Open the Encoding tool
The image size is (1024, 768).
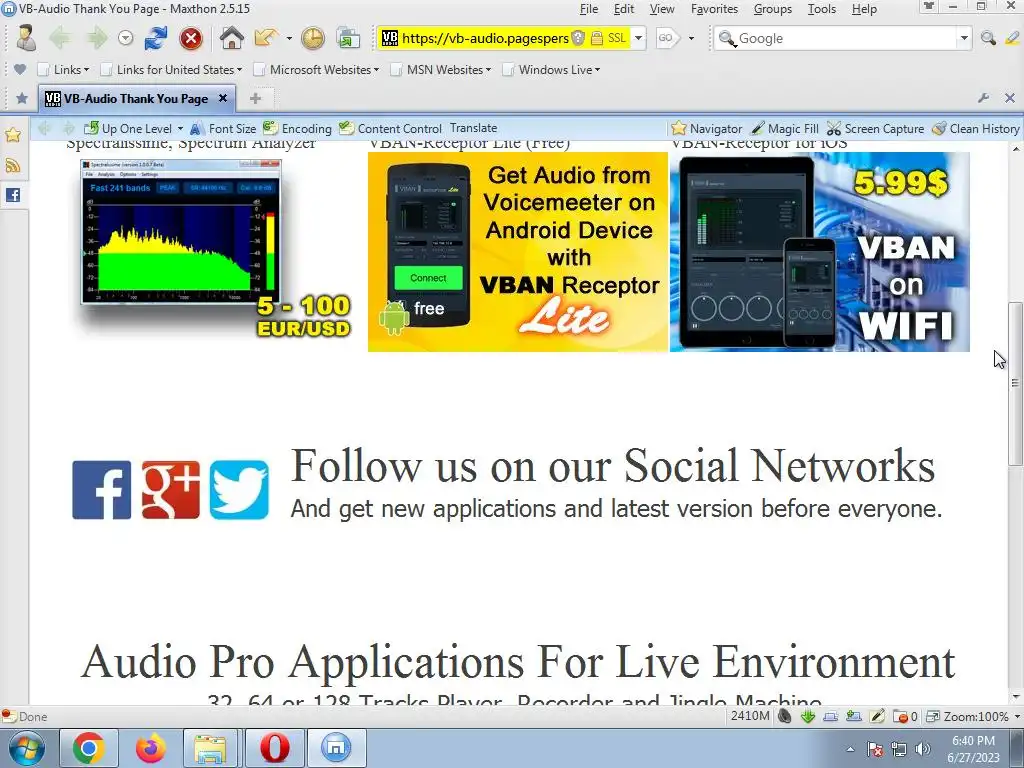pos(297,129)
